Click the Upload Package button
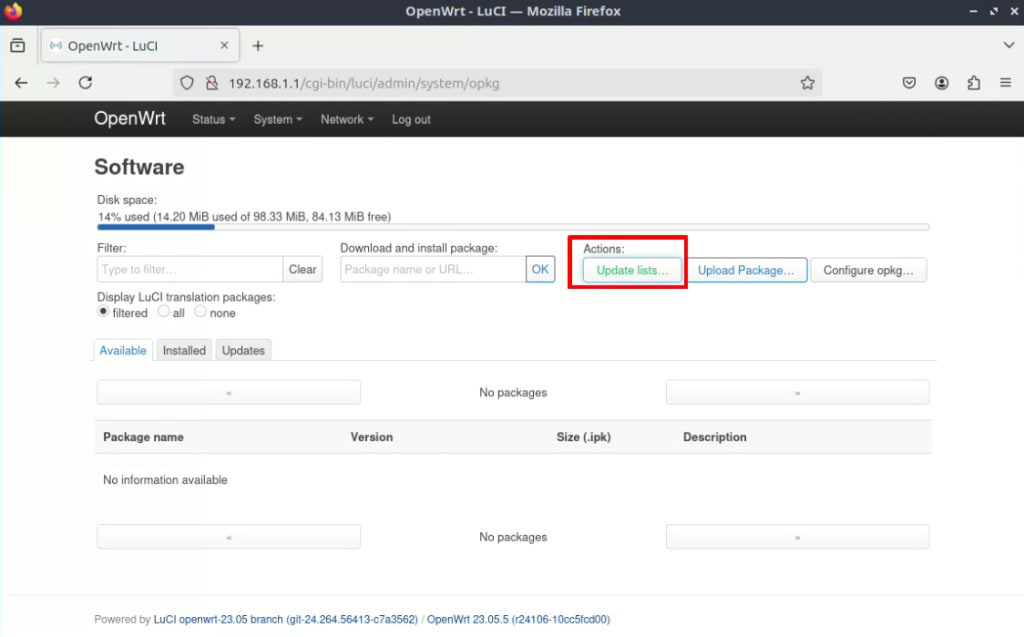 (x=746, y=270)
